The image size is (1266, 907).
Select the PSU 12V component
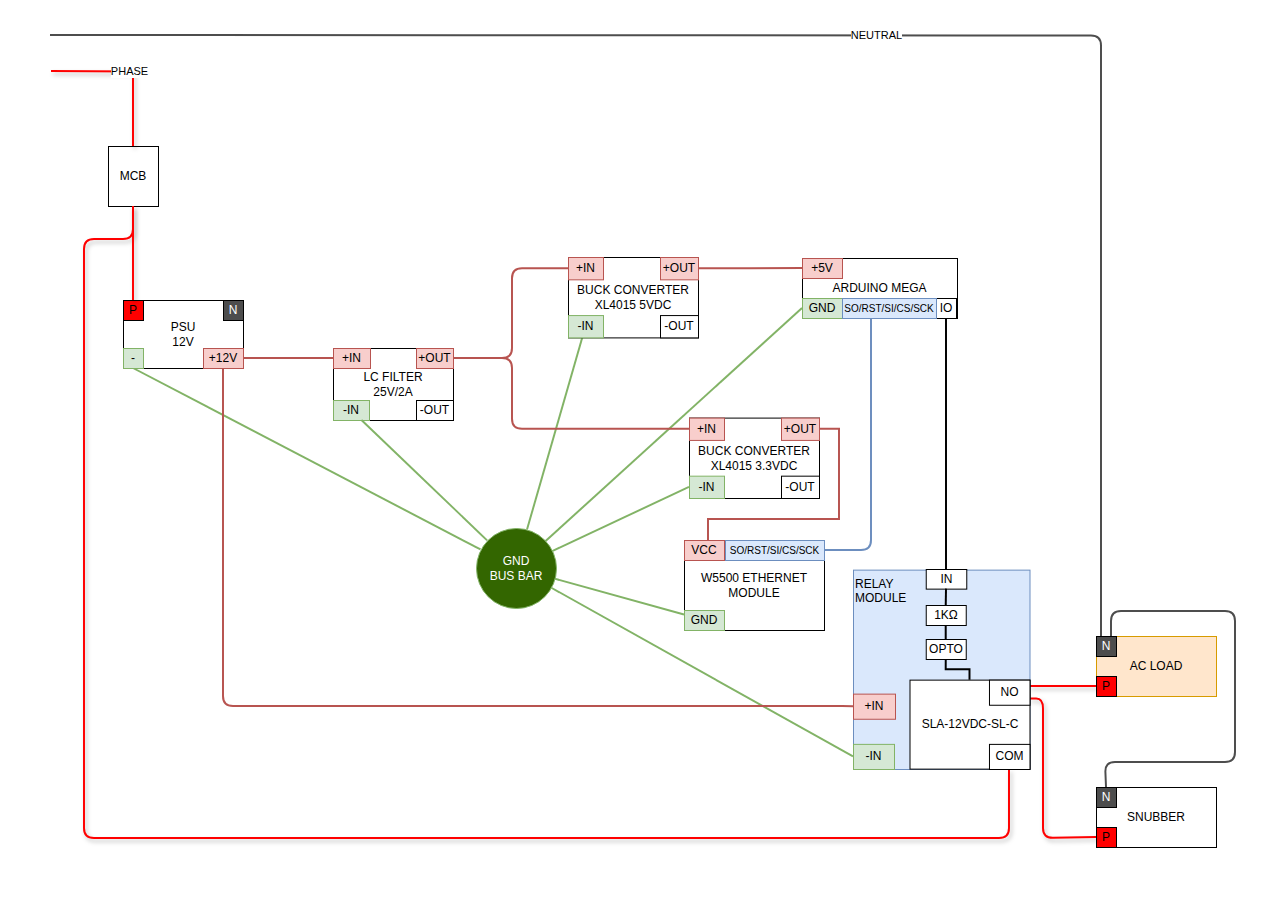pos(183,333)
